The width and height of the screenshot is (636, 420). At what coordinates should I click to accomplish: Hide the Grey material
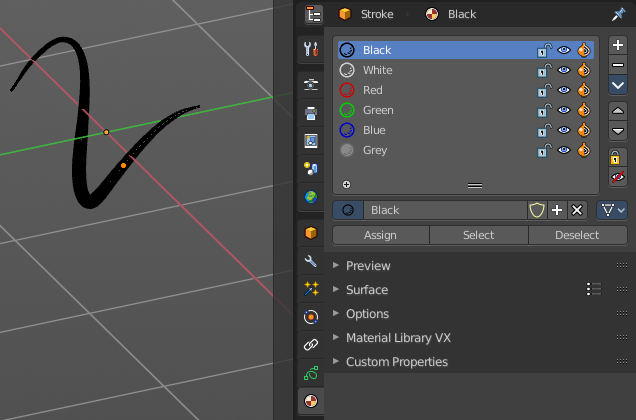[x=564, y=150]
